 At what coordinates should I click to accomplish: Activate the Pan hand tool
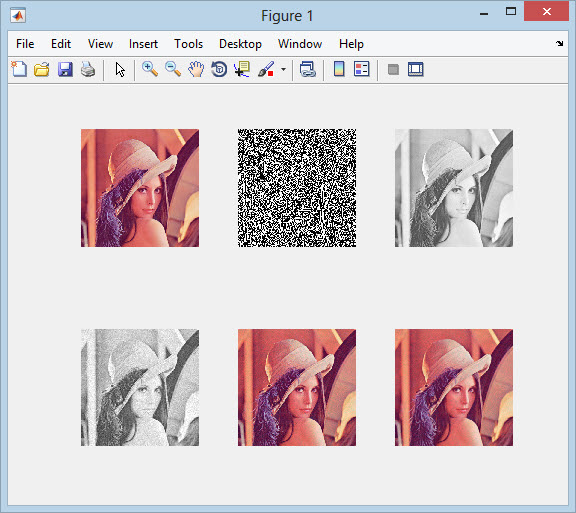pyautogui.click(x=196, y=69)
